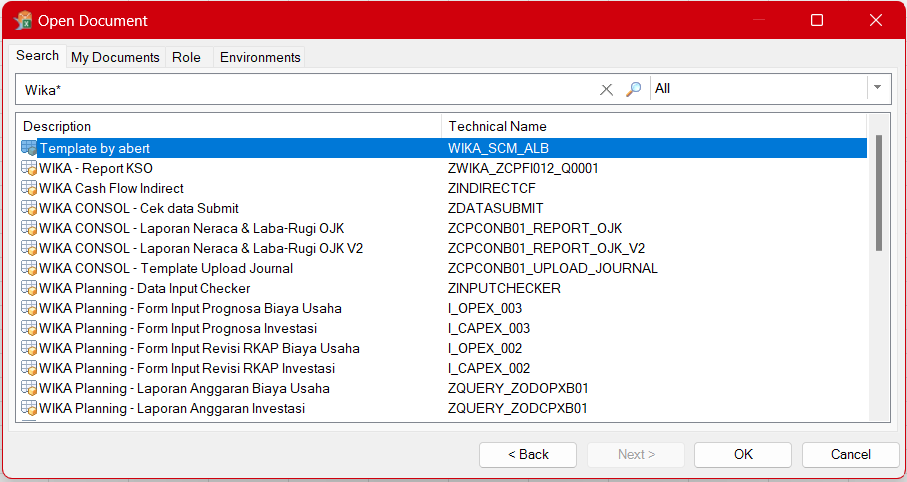Viewport: 907px width, 482px height.
Task: Open the Role tab
Action: point(186,57)
